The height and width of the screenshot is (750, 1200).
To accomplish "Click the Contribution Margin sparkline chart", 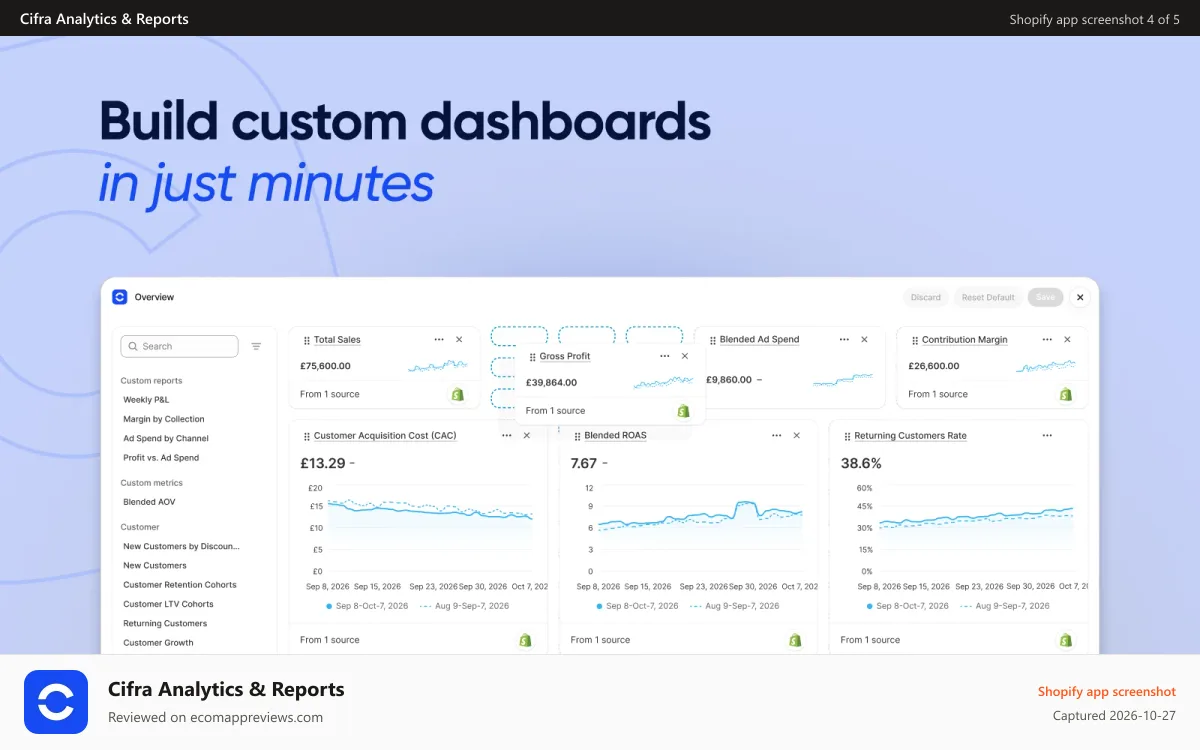I will tap(1045, 367).
